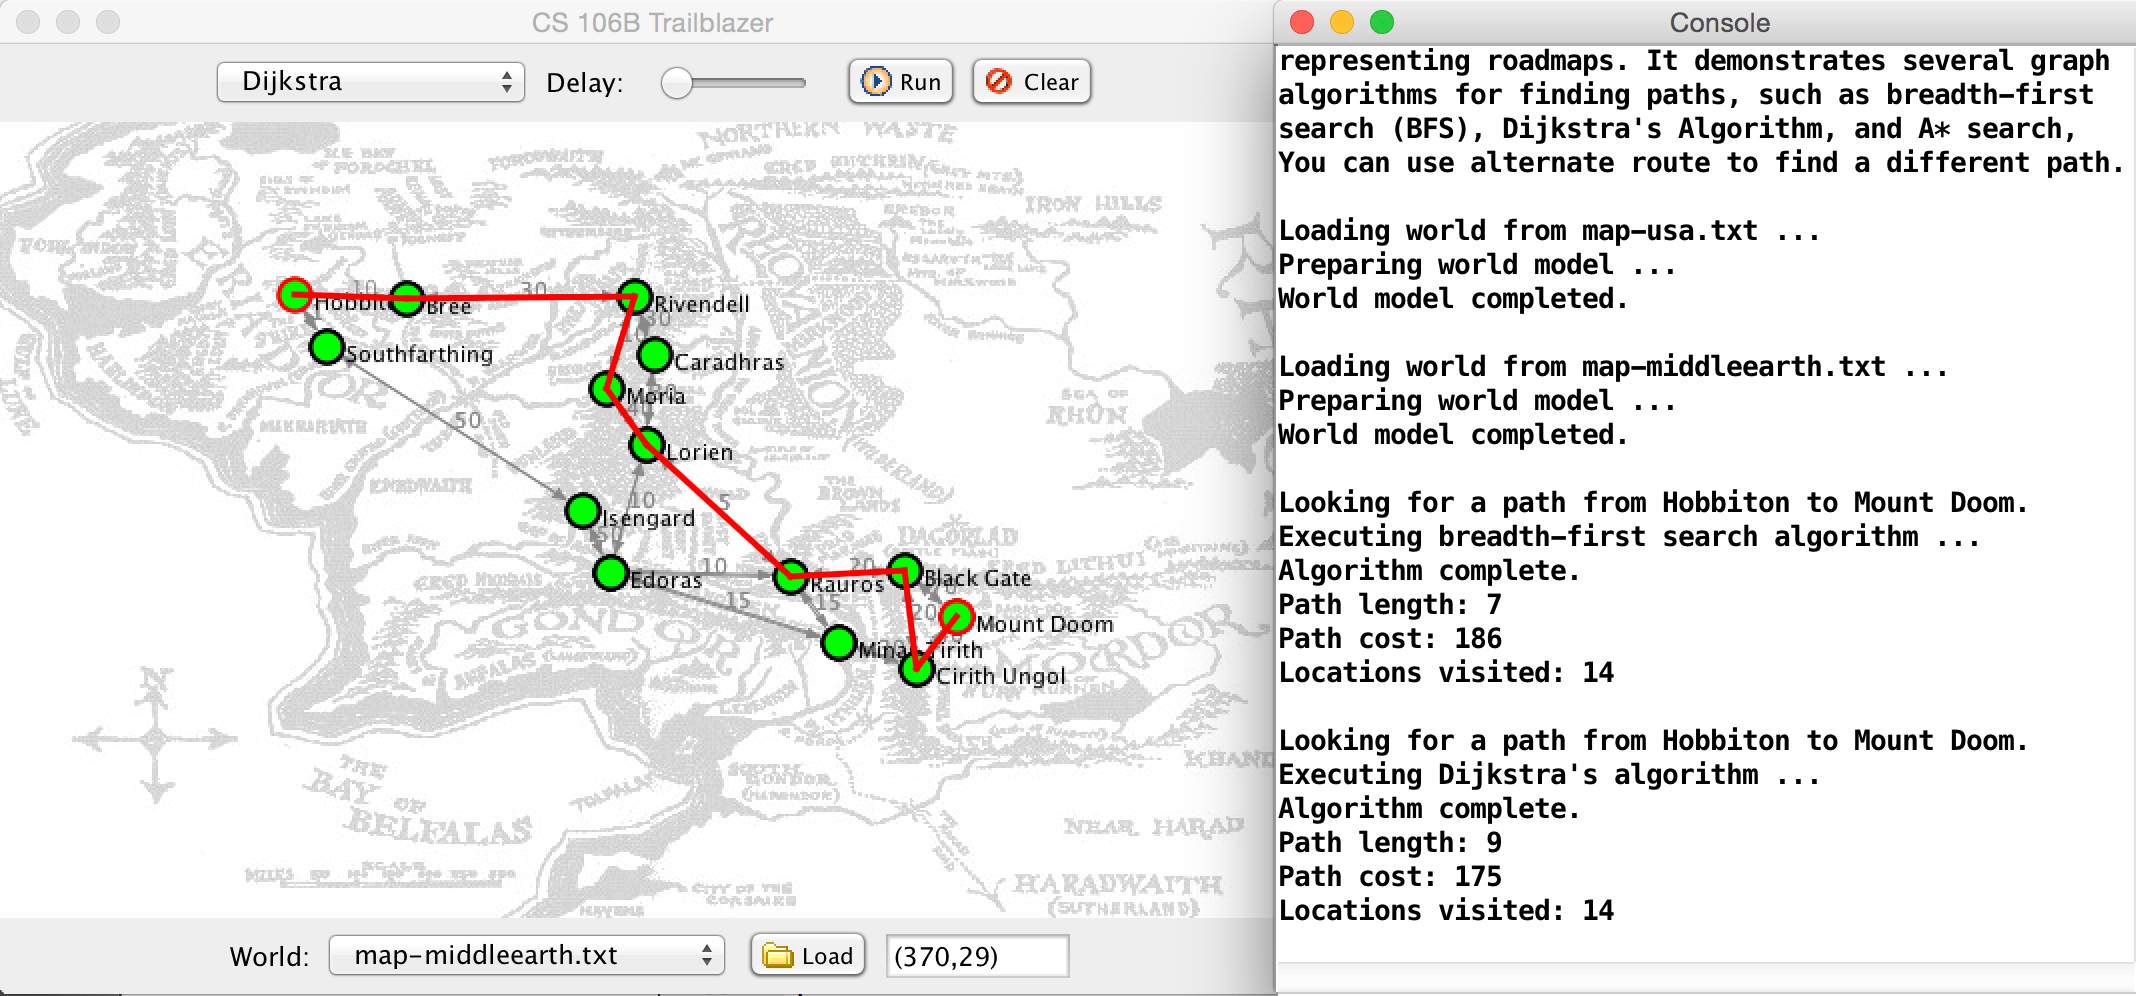Click the Black Gate node
This screenshot has height=996, width=2136.
[x=905, y=572]
